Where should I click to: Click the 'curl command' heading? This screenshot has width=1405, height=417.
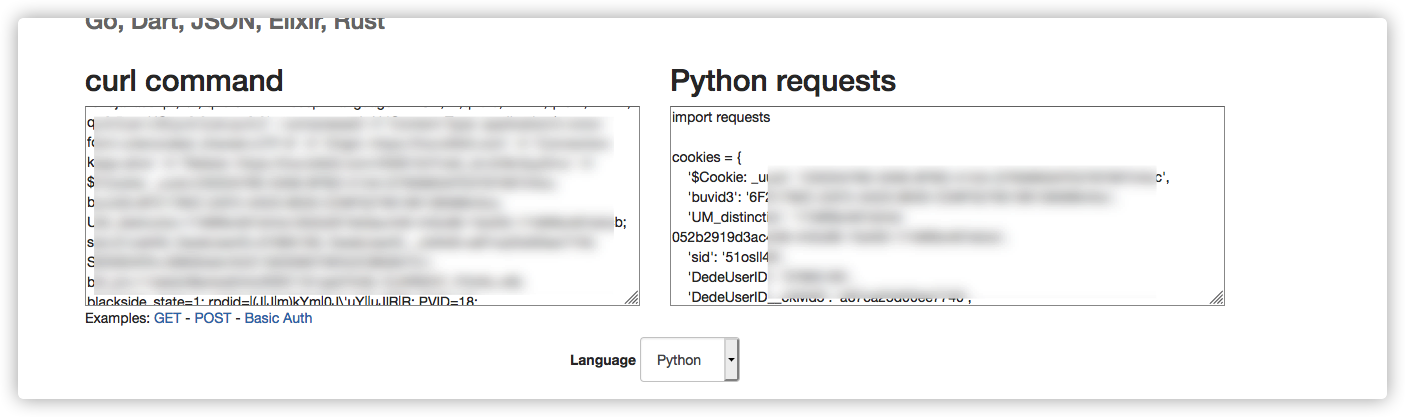click(184, 81)
